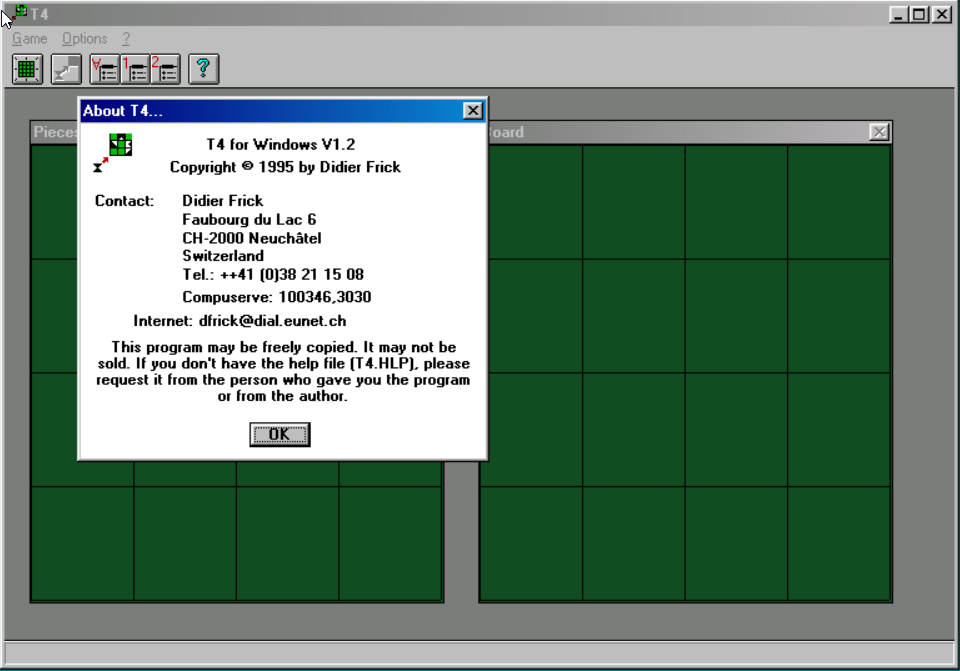Open the all-players settings list icon
The width and height of the screenshot is (960, 671).
pyautogui.click(x=105, y=69)
